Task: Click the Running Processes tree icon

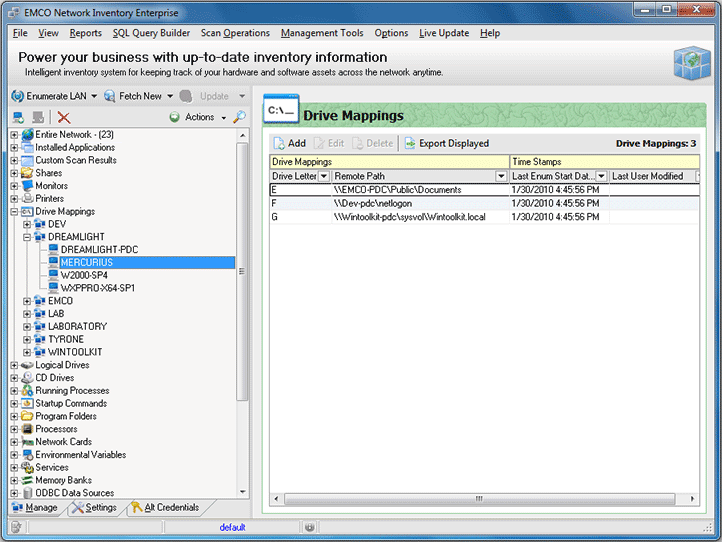Action: 27,391
